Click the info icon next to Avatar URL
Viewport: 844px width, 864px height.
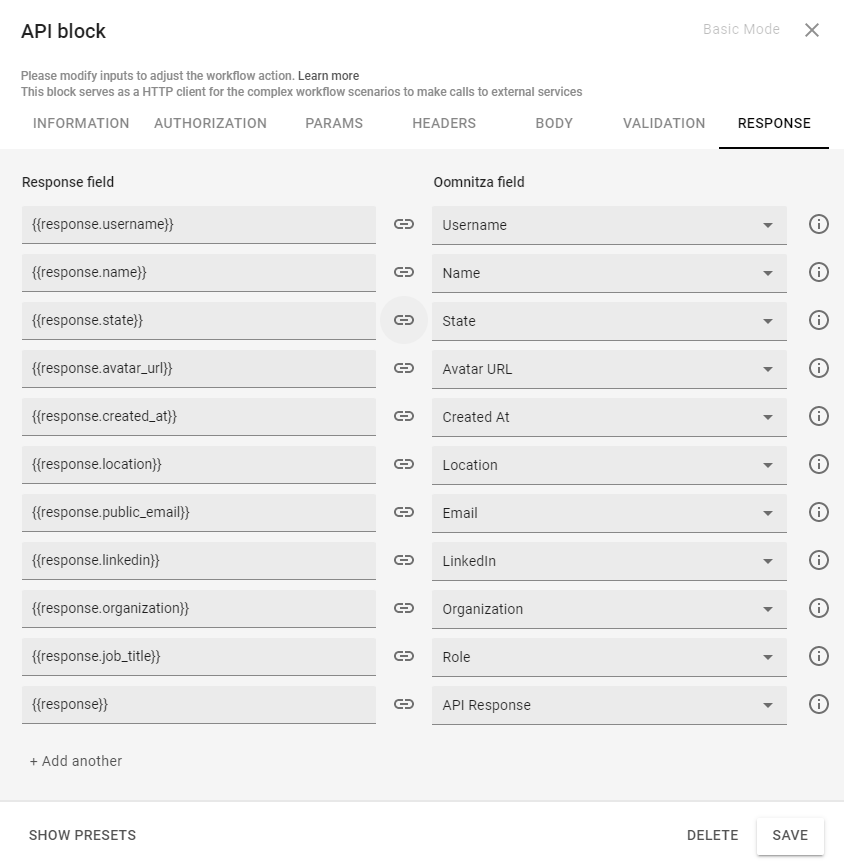[818, 368]
